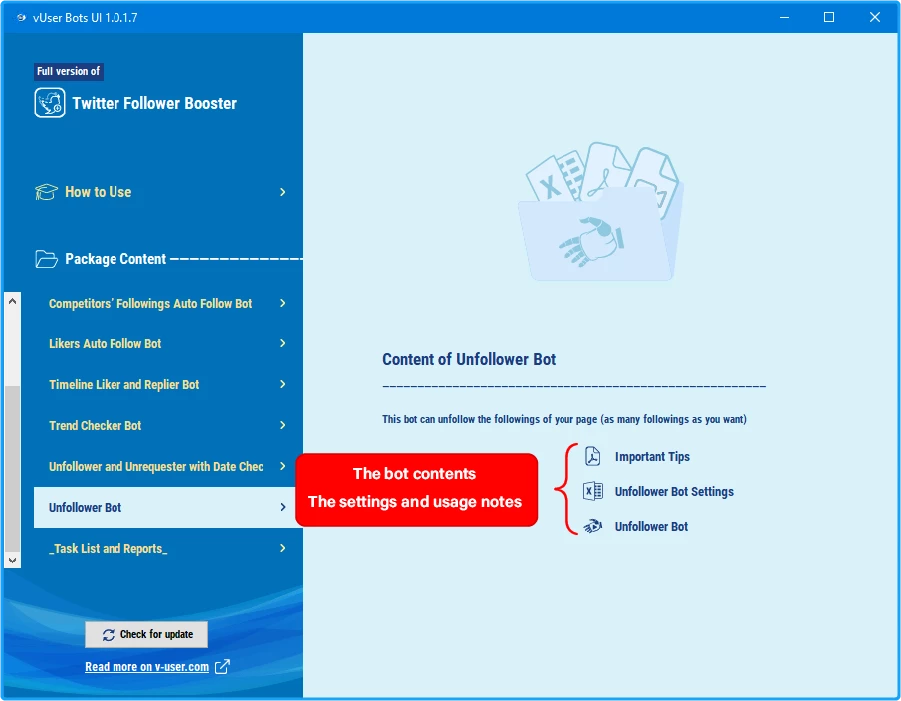Minimize the vUser Bots UI window
Screen dimensions: 901x701
click(784, 17)
